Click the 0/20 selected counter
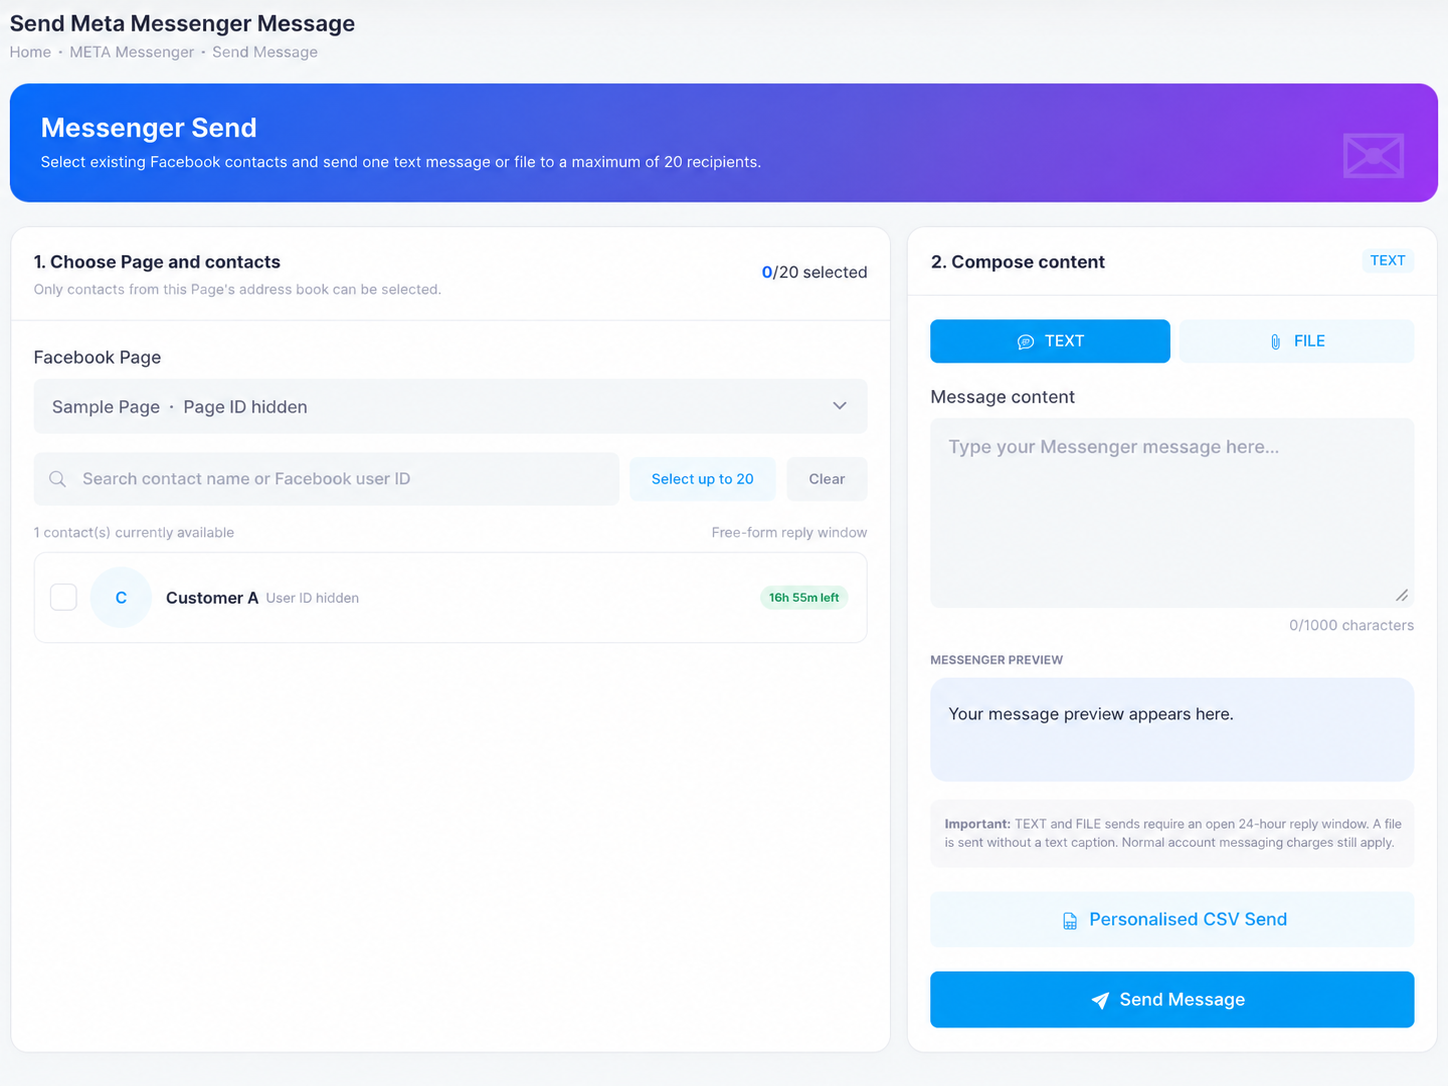1448x1086 pixels. pyautogui.click(x=814, y=272)
